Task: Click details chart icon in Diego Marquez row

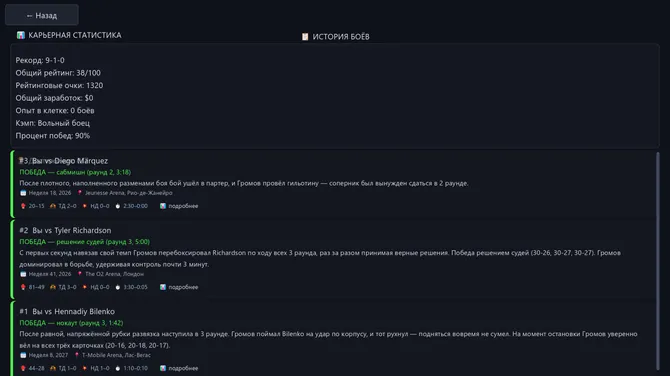Action: tap(163, 206)
